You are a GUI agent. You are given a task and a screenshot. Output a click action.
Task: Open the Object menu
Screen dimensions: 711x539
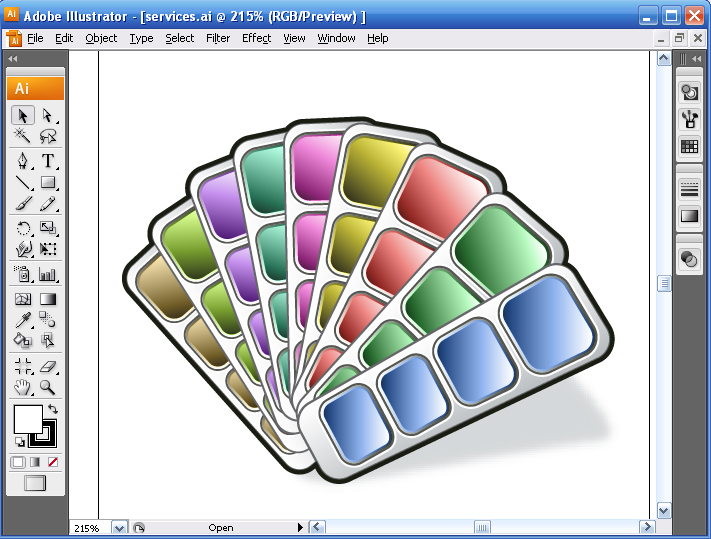[101, 38]
